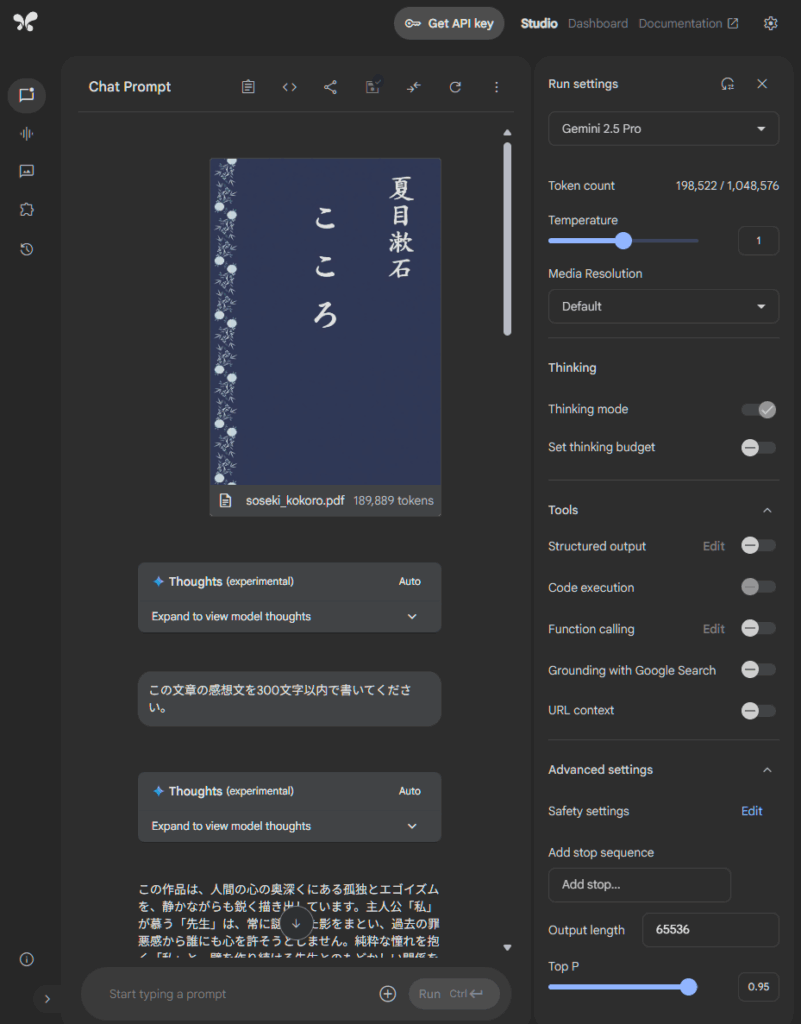Viewport: 801px width, 1024px height.
Task: Edit Function calling settings
Action: point(714,629)
